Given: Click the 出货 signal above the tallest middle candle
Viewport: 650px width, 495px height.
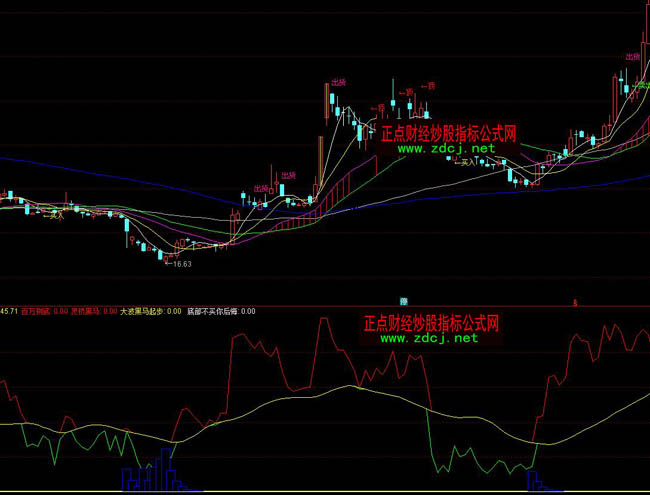Looking at the screenshot, I should (x=338, y=84).
